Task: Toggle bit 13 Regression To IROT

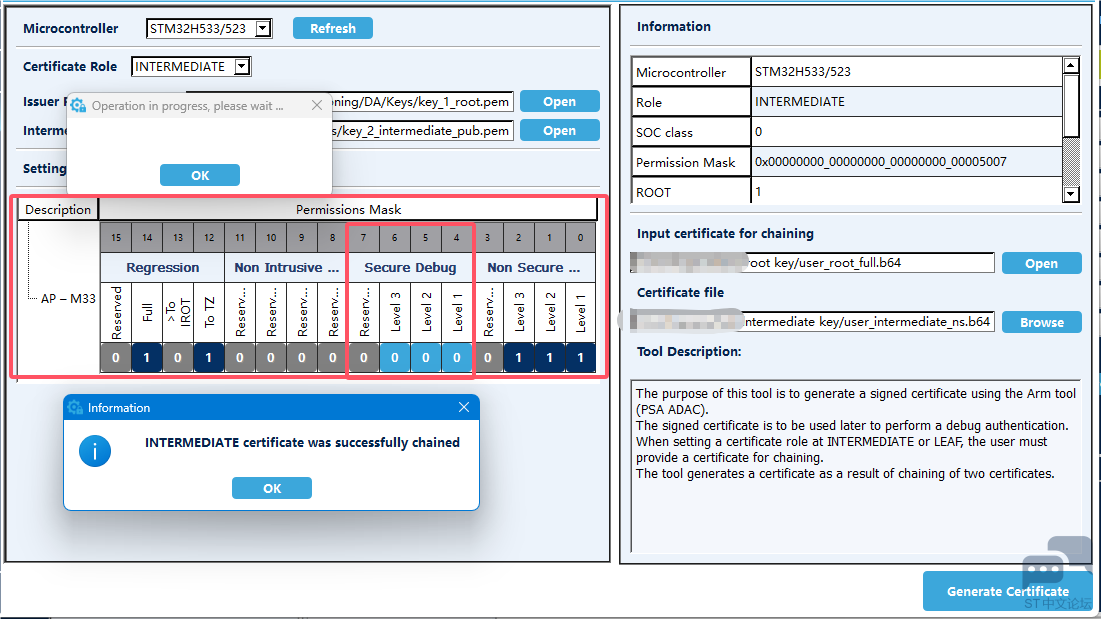Action: 178,357
